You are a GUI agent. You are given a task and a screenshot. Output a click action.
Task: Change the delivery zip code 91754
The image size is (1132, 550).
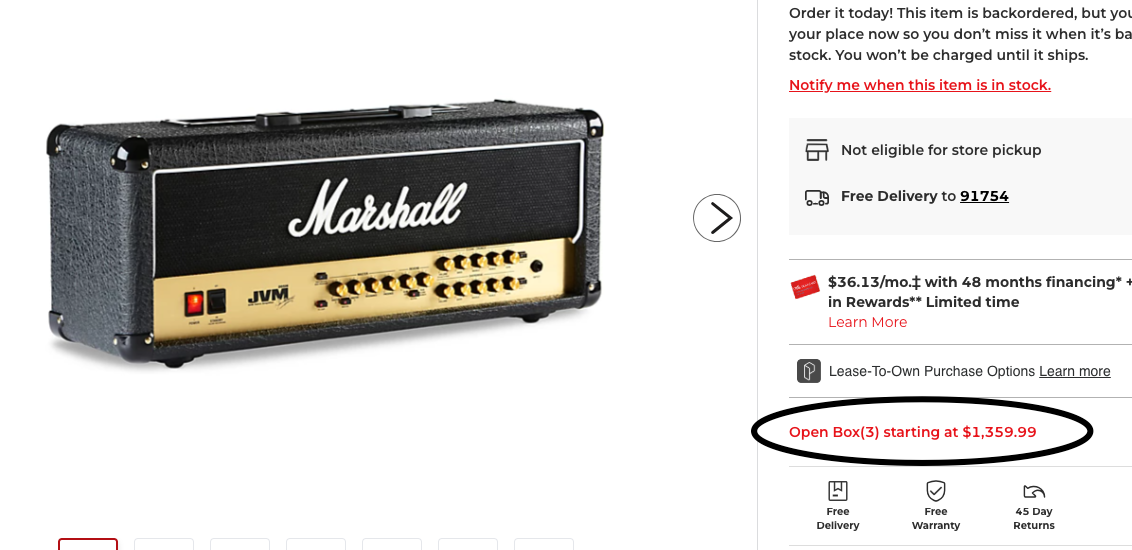(984, 196)
